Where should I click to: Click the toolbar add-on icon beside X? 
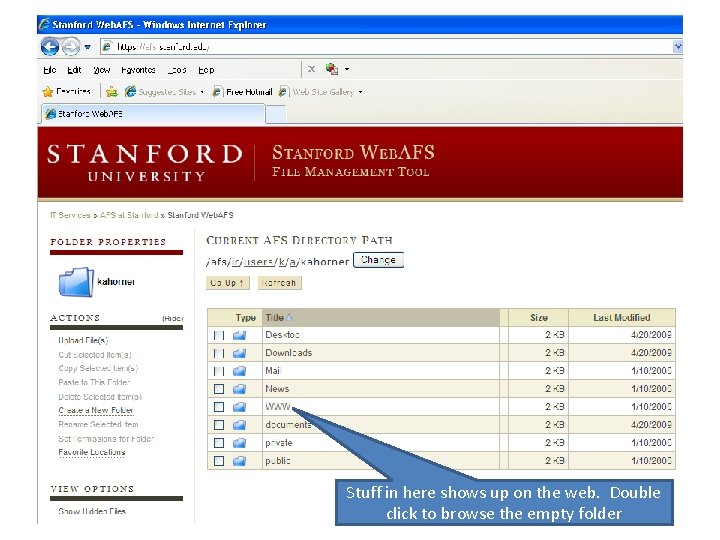click(332, 69)
